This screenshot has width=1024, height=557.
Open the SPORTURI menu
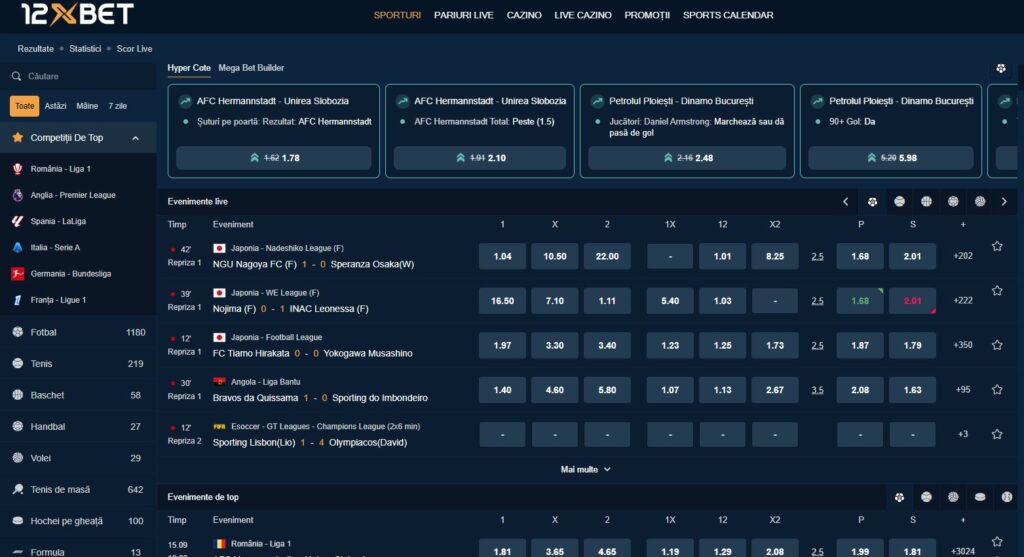coord(397,15)
